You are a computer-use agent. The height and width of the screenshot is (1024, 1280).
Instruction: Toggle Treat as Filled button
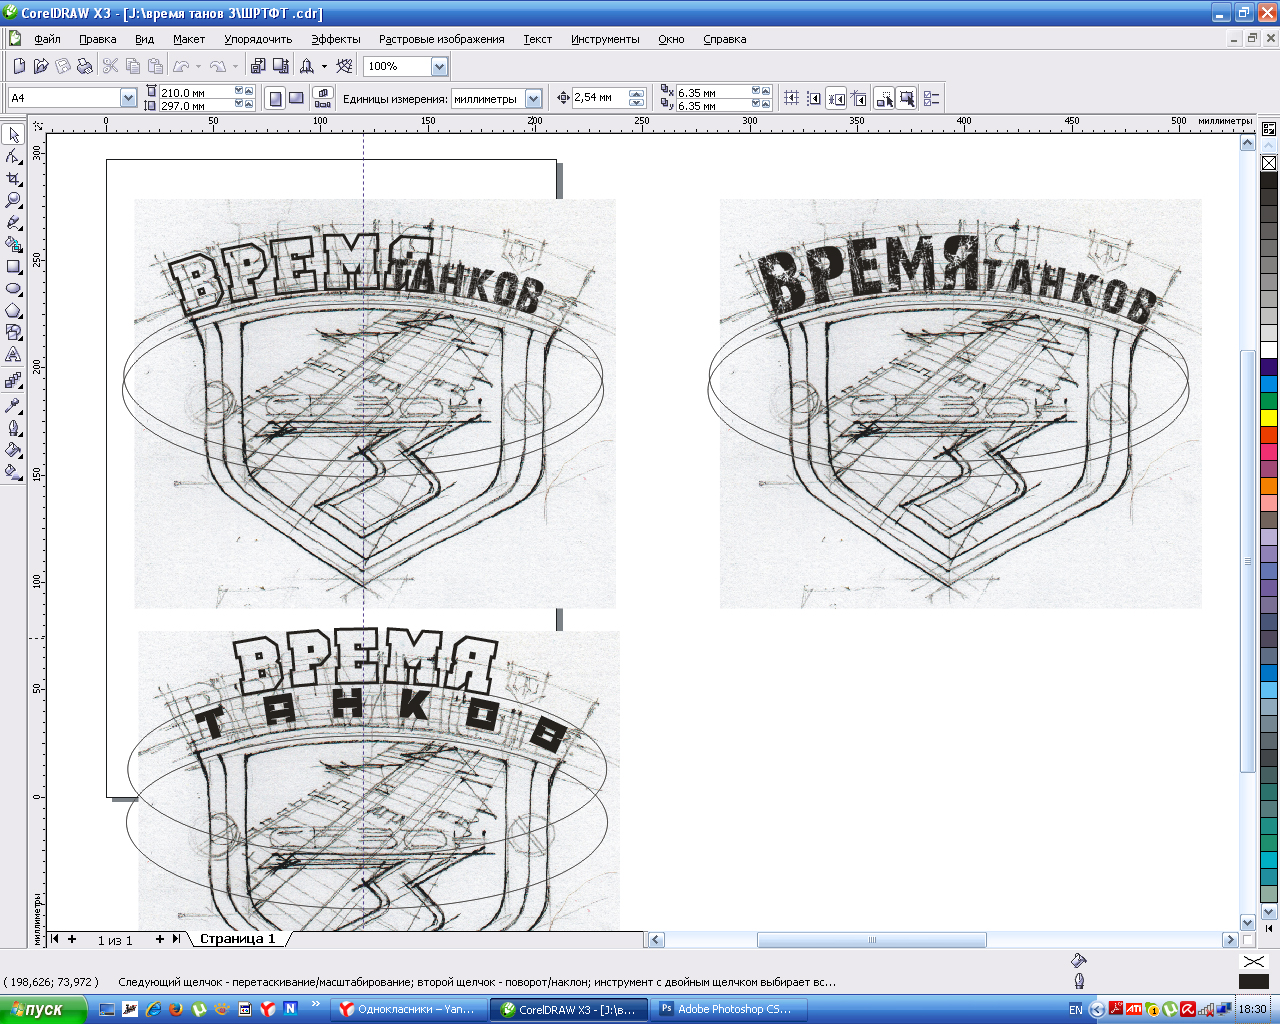(907, 98)
